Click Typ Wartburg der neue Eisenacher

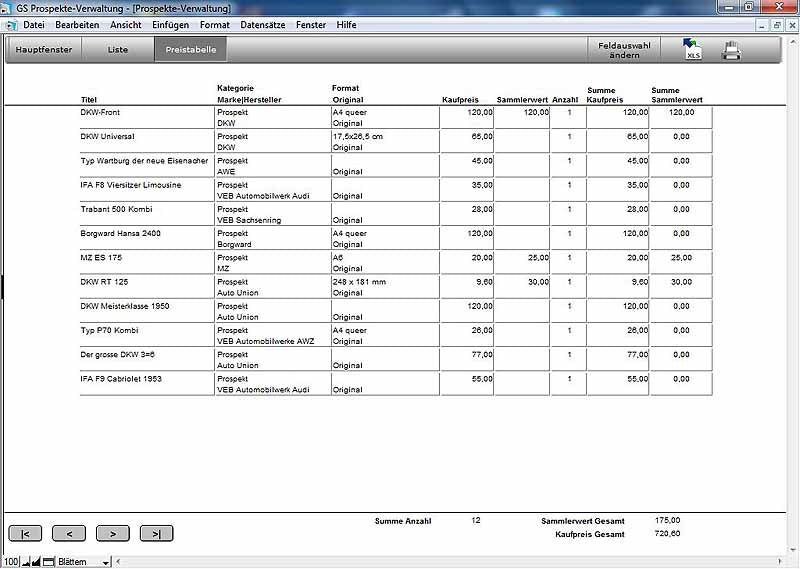144,161
